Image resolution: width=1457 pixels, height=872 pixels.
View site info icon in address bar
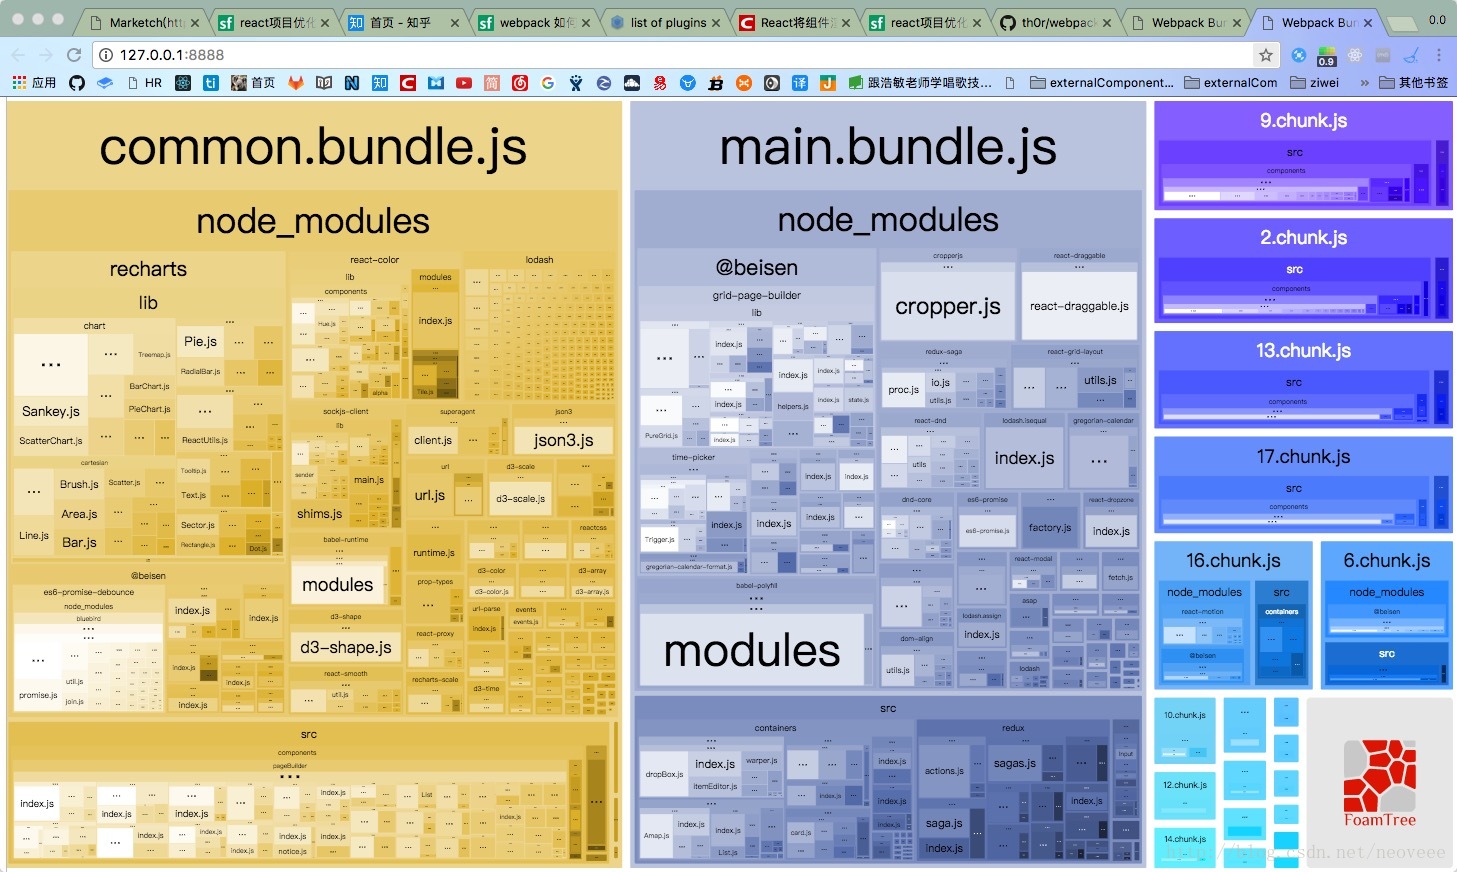[106, 55]
